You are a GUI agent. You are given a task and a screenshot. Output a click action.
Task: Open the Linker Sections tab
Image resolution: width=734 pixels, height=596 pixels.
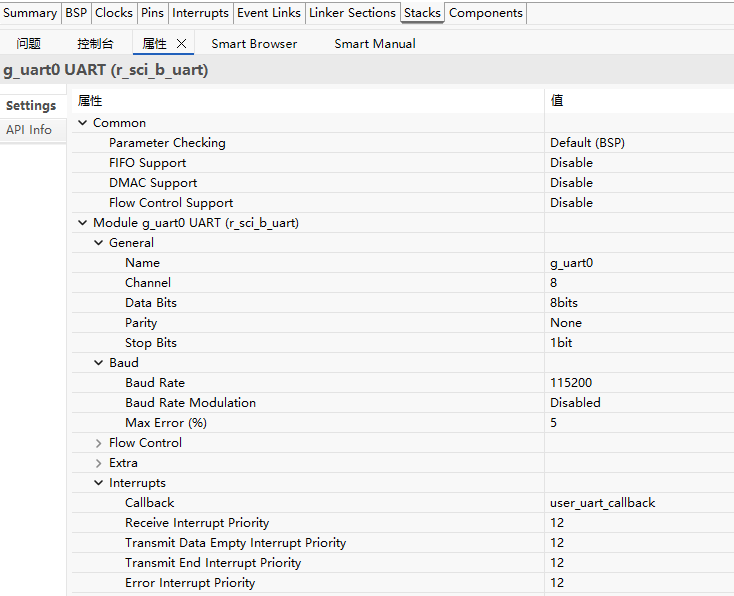[352, 13]
